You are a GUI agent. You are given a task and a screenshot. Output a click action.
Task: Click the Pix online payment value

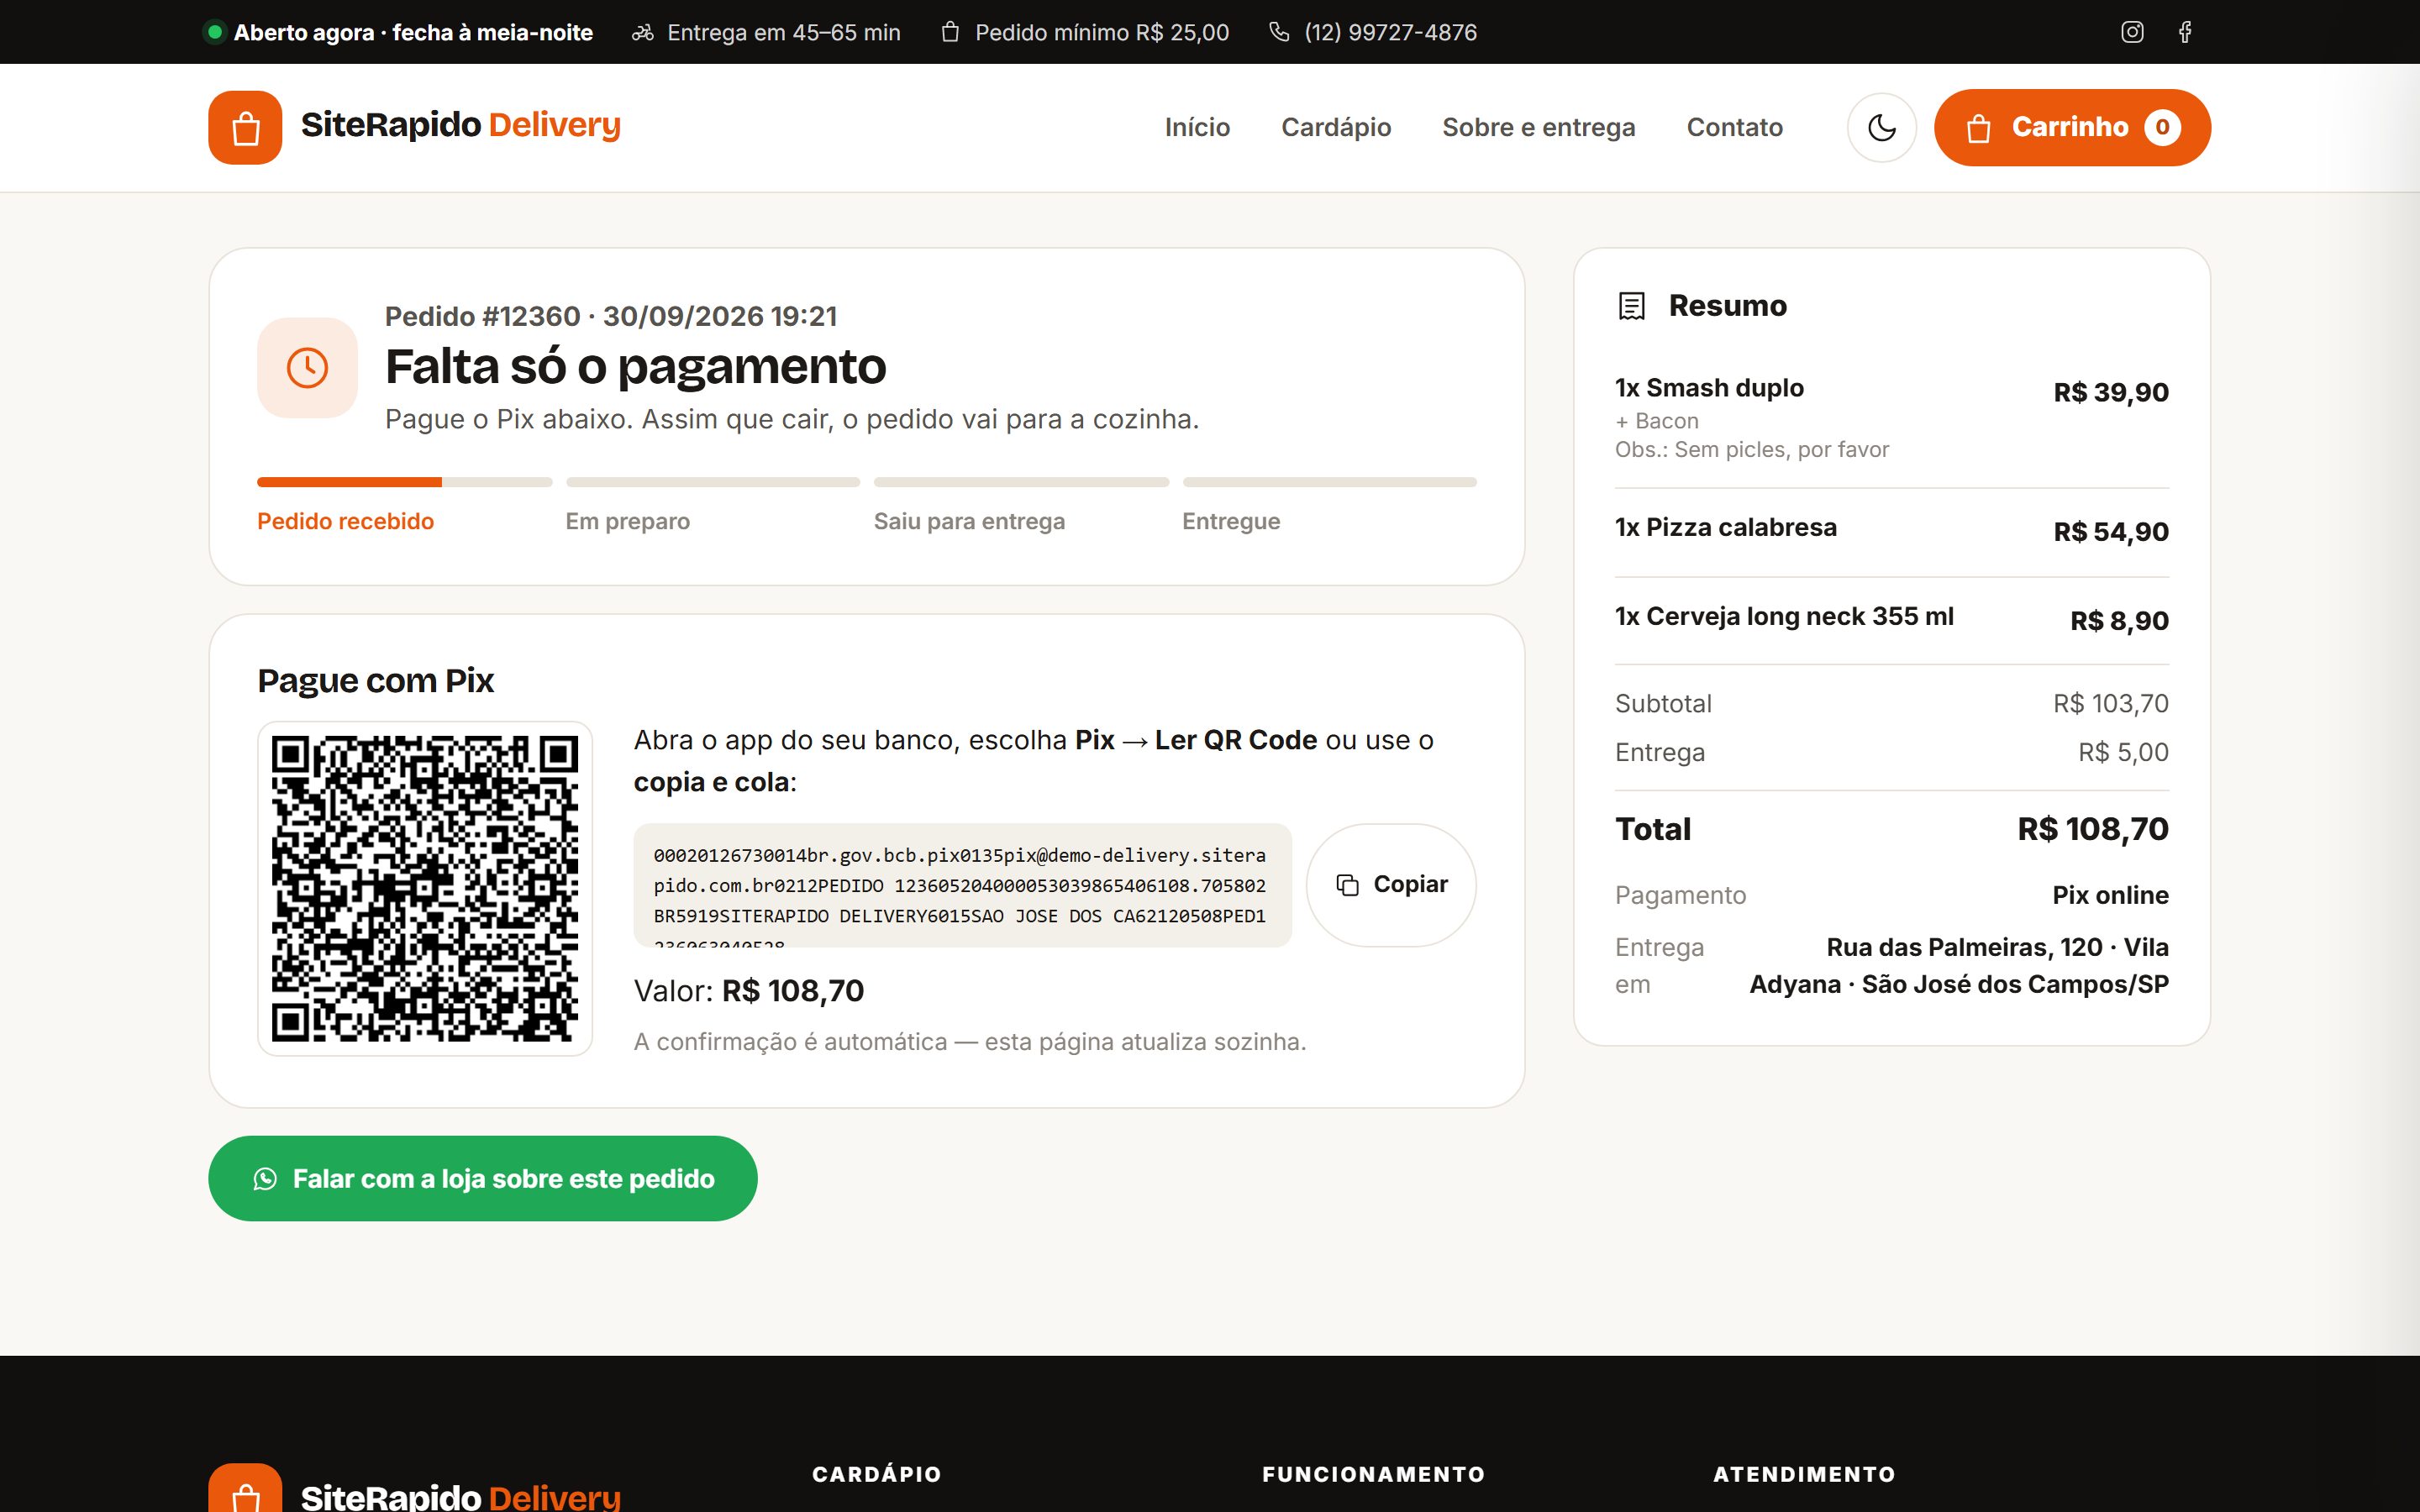tap(2110, 895)
